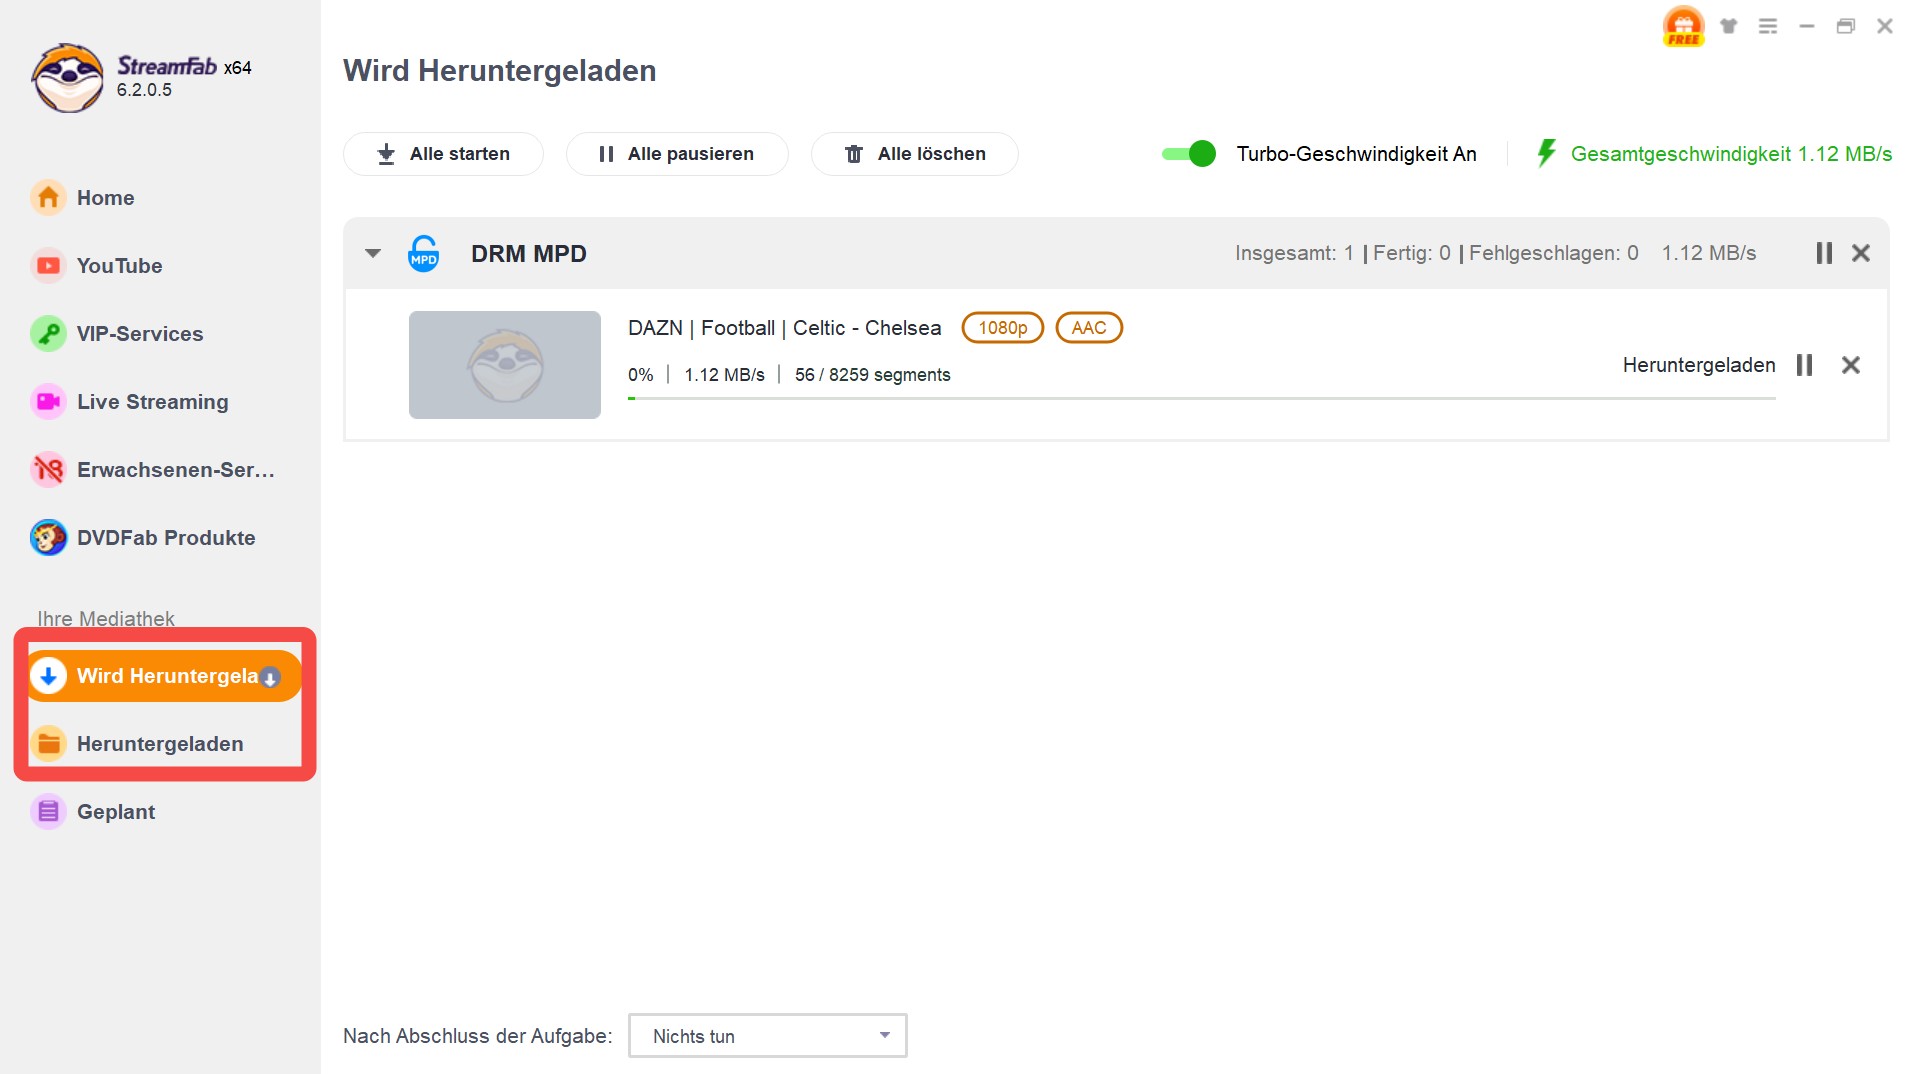Click the 1080p resolution badge
This screenshot has height=1074, width=1914.
[1002, 328]
